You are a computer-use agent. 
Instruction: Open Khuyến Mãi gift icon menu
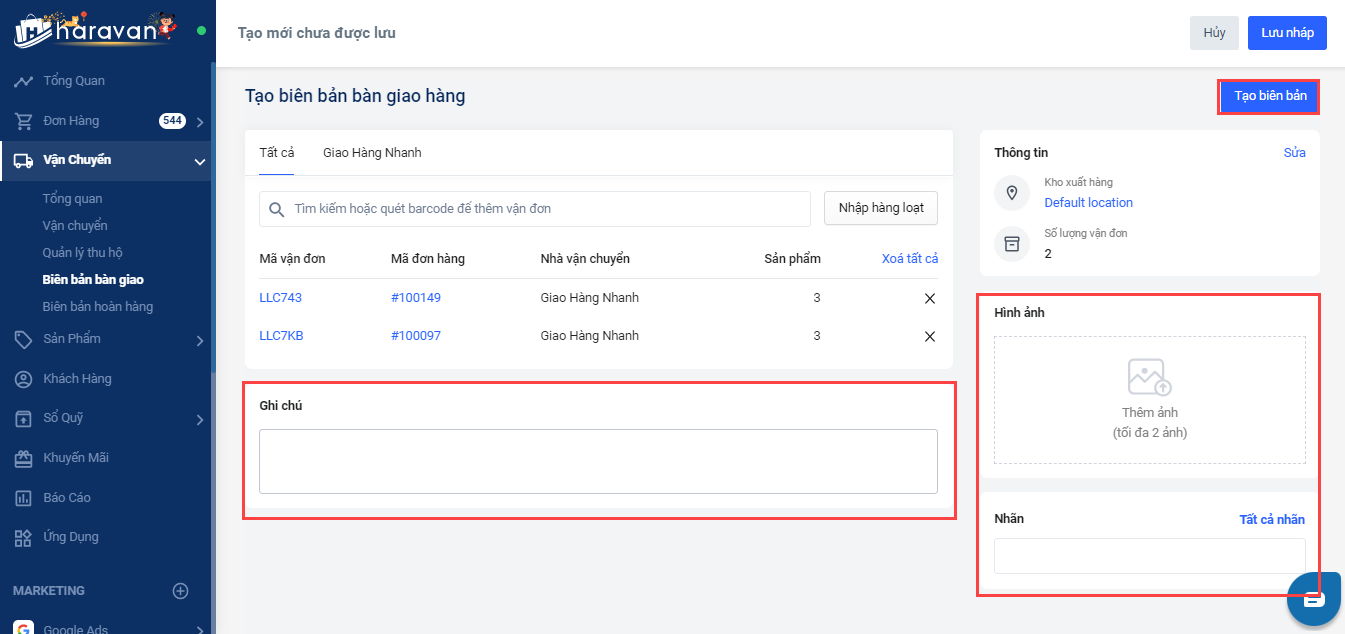click(23, 458)
